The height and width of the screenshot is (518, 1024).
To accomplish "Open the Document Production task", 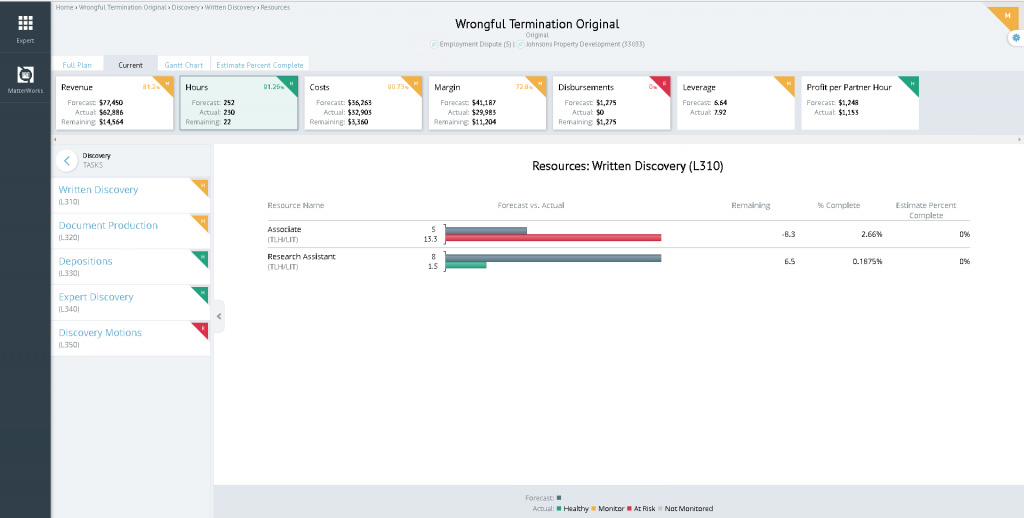I will click(108, 226).
